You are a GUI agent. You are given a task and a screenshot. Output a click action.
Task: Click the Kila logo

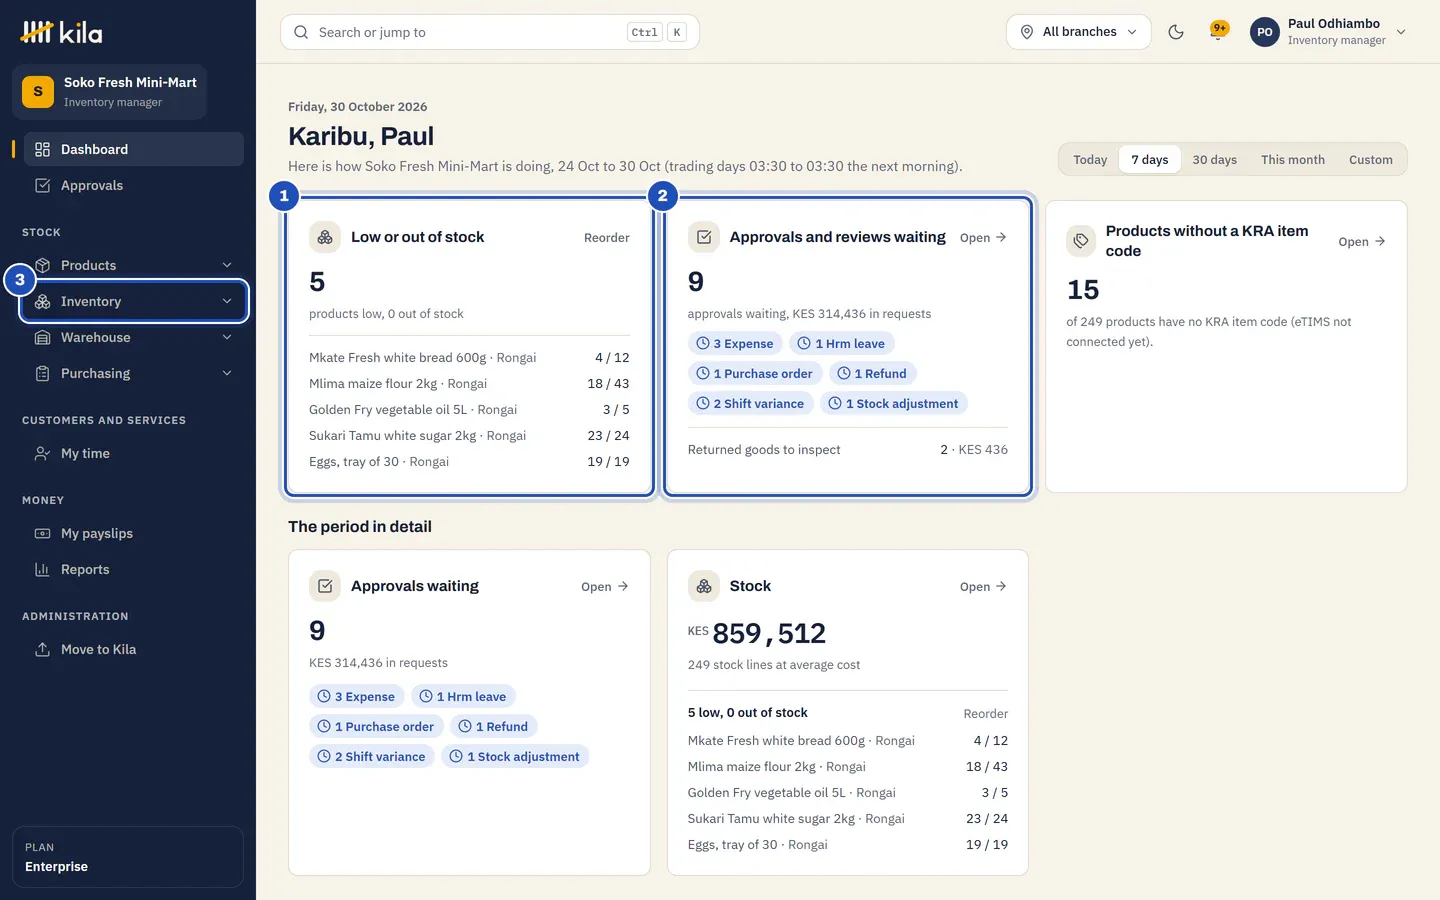pos(61,33)
